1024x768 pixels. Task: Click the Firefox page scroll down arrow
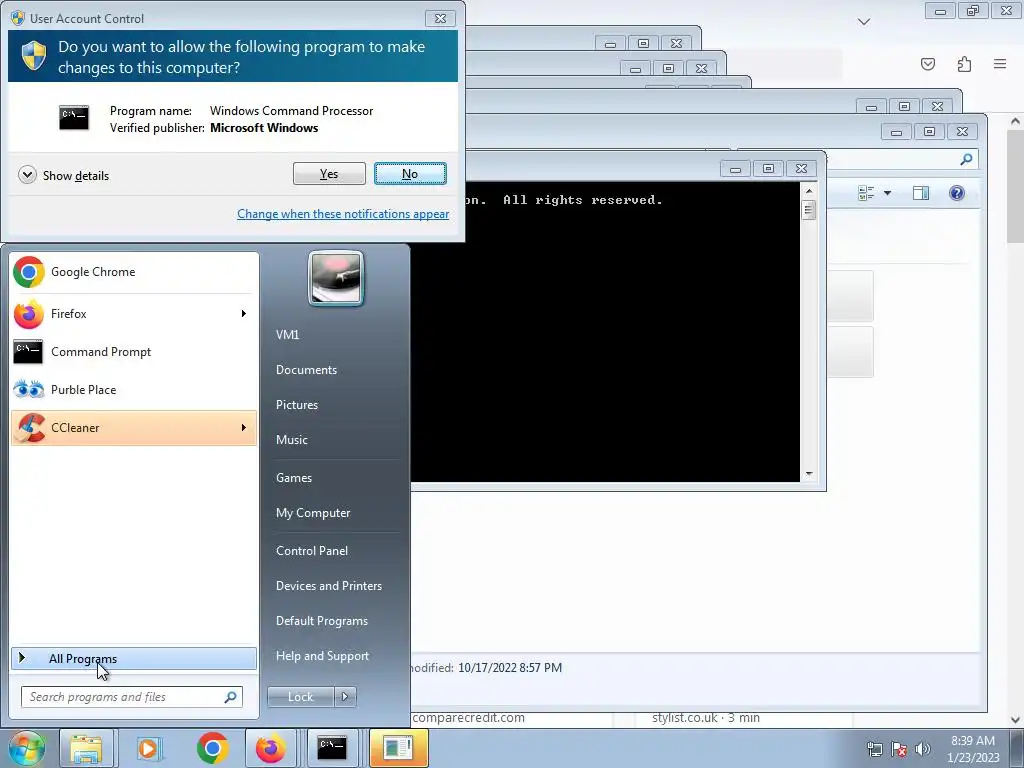pyautogui.click(x=1016, y=719)
